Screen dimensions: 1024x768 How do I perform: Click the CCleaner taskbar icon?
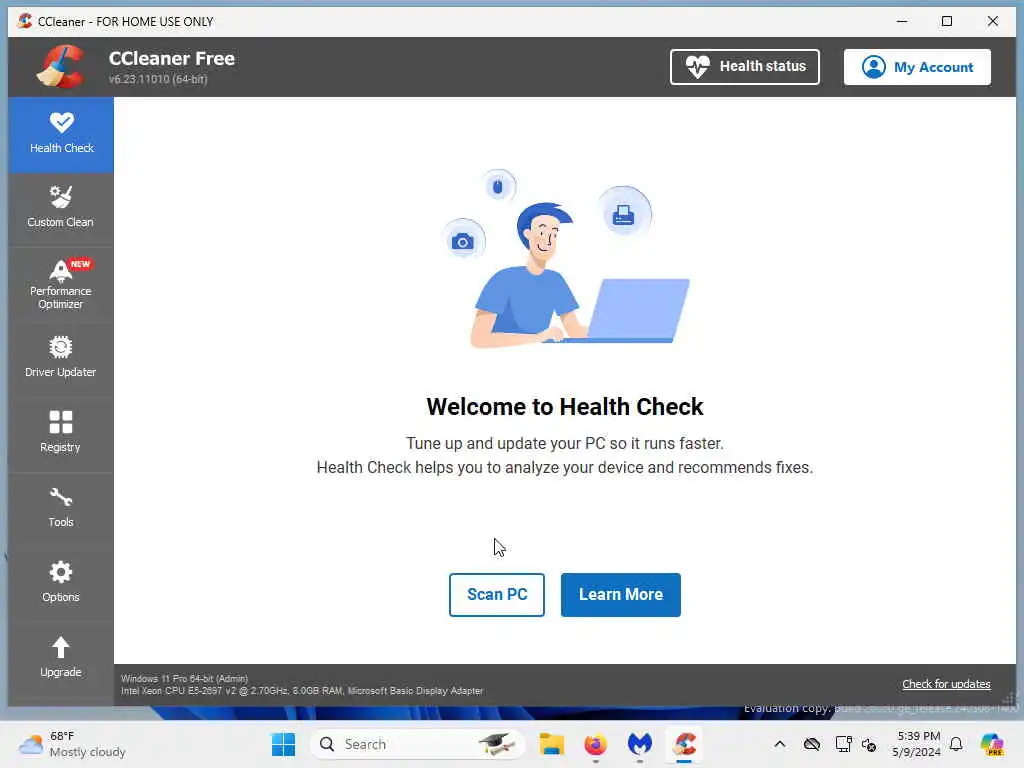(x=684, y=744)
